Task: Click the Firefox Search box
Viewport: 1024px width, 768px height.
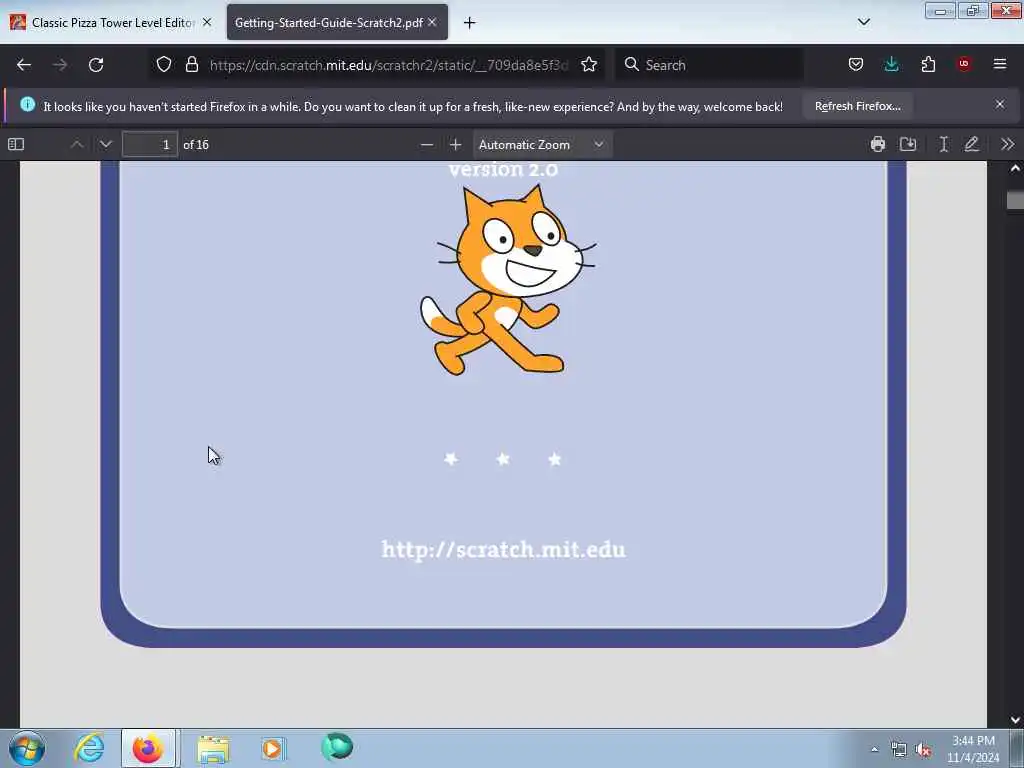Action: [x=709, y=65]
